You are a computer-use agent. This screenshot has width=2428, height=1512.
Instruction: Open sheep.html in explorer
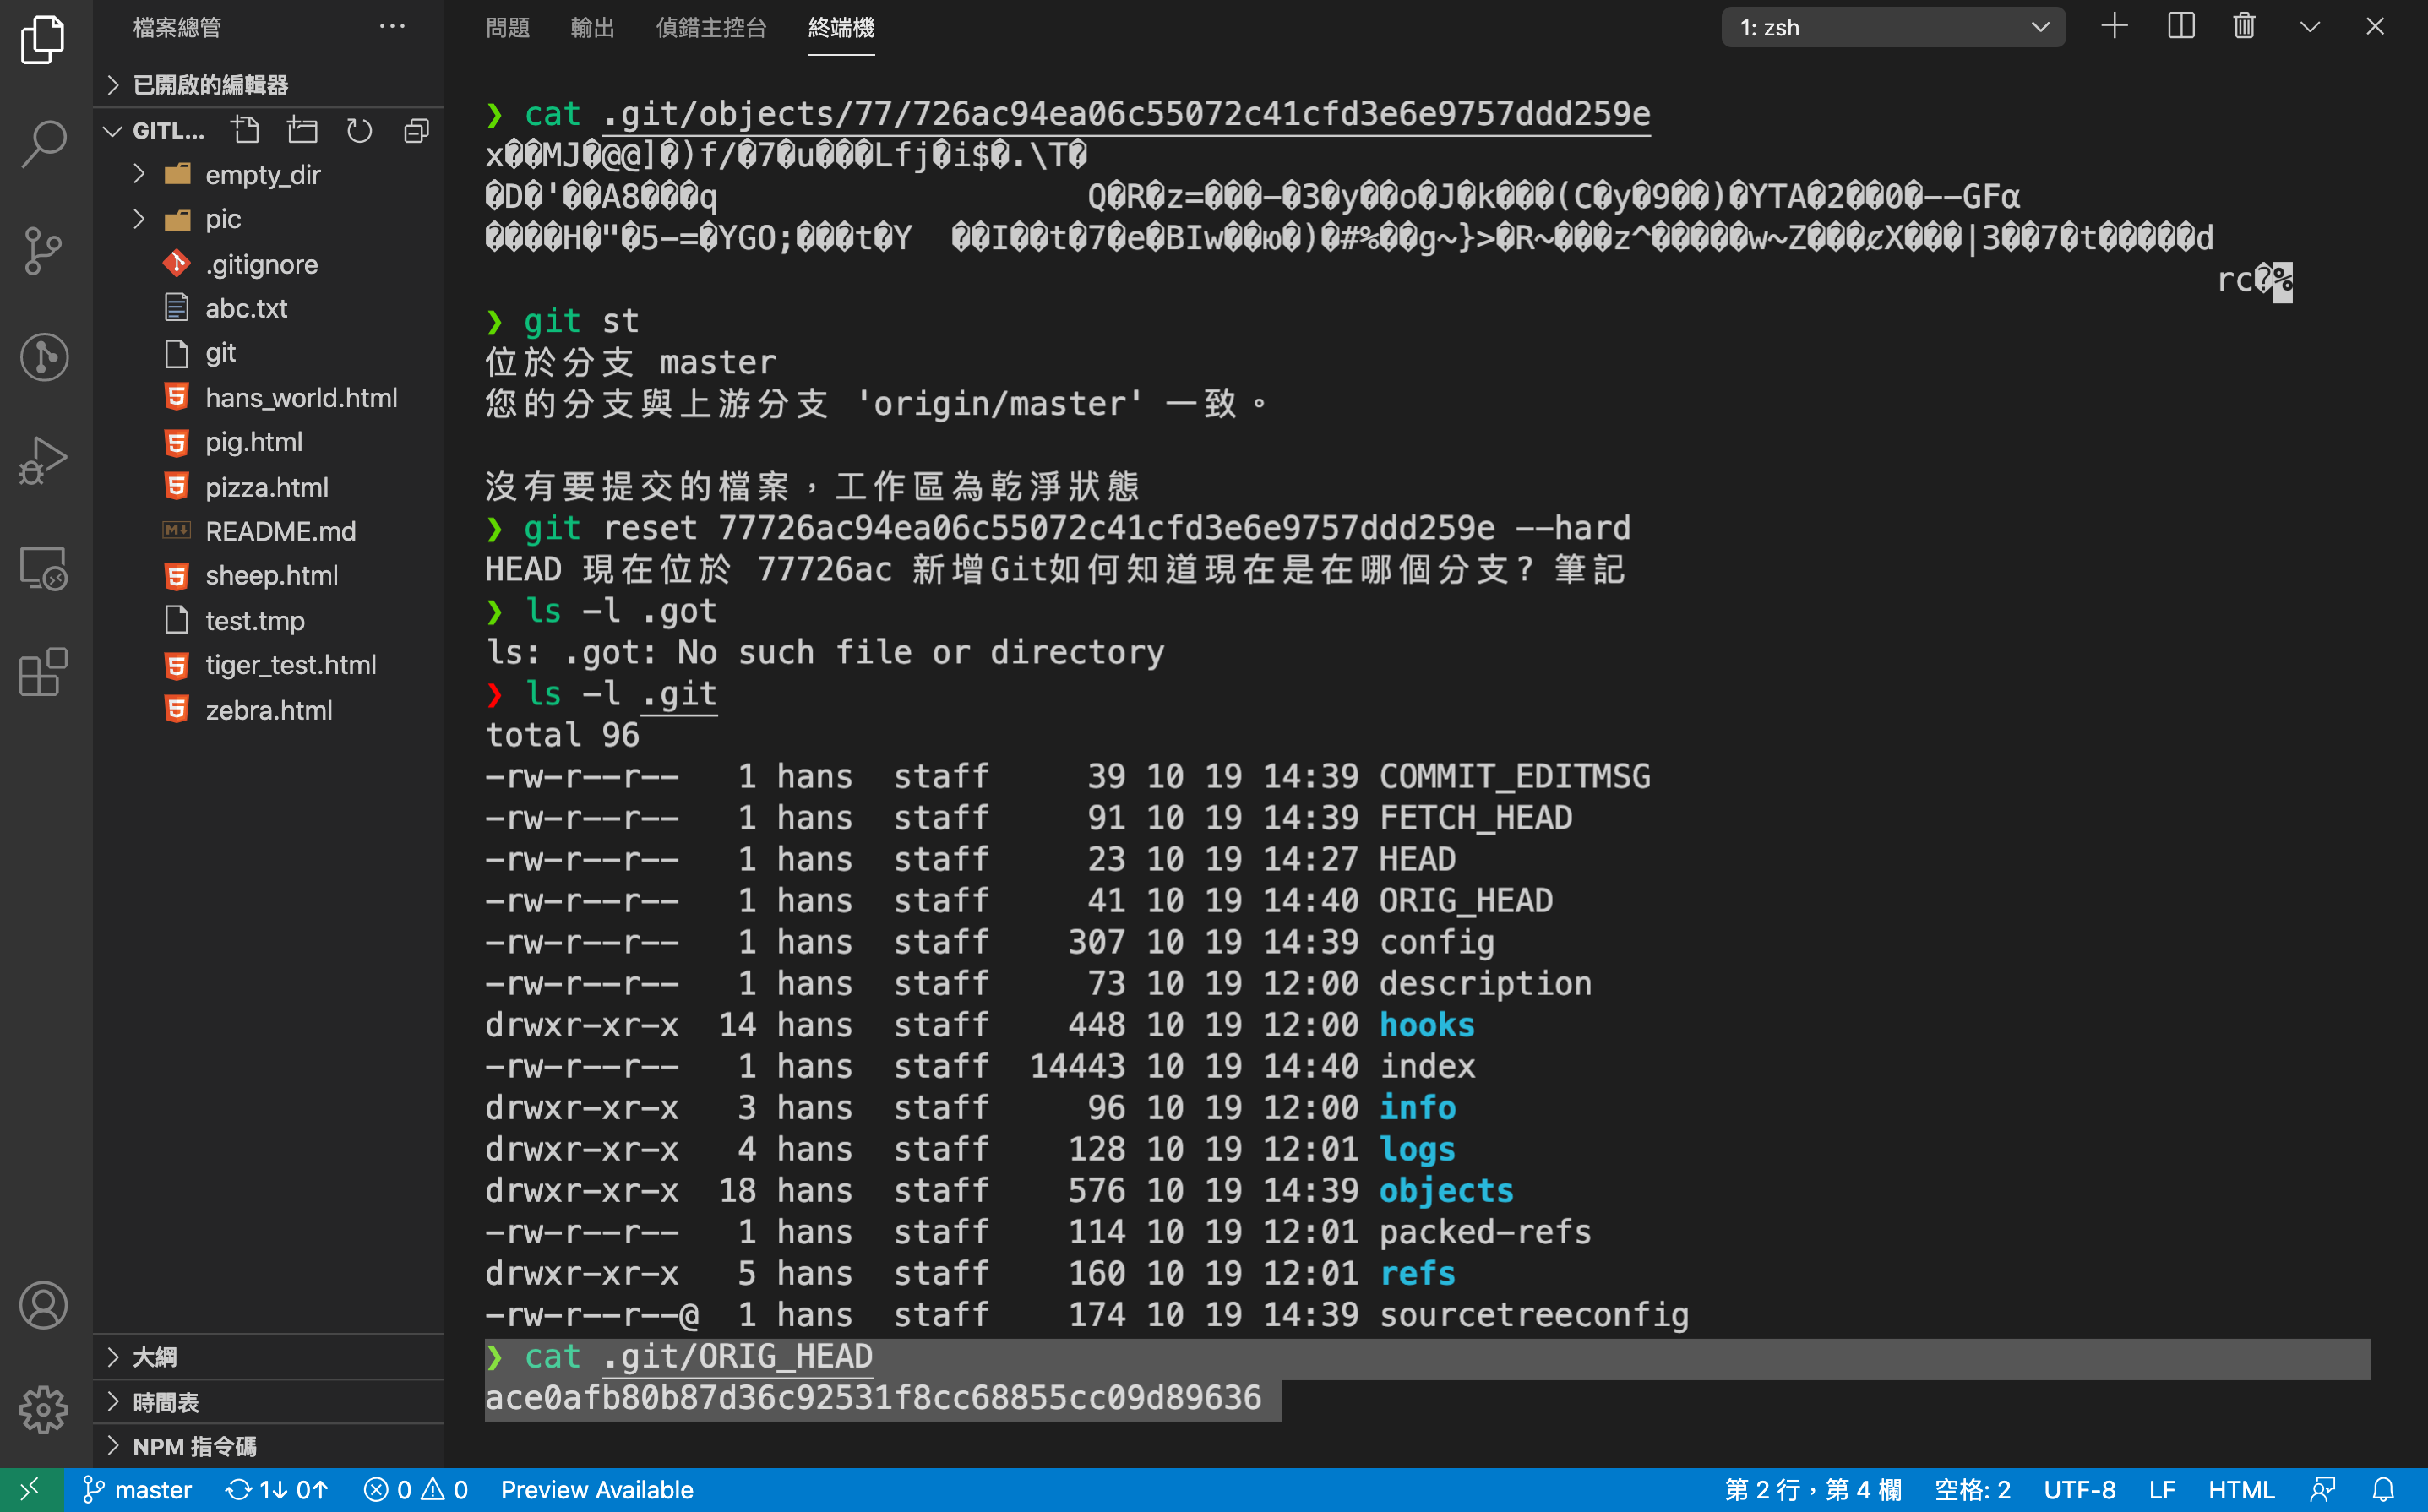pos(269,575)
